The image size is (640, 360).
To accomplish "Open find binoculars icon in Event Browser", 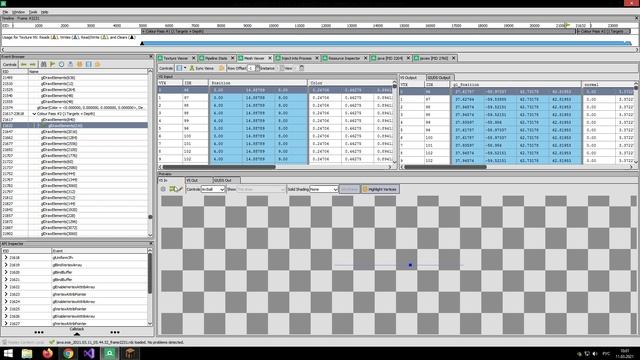I will click(44, 64).
